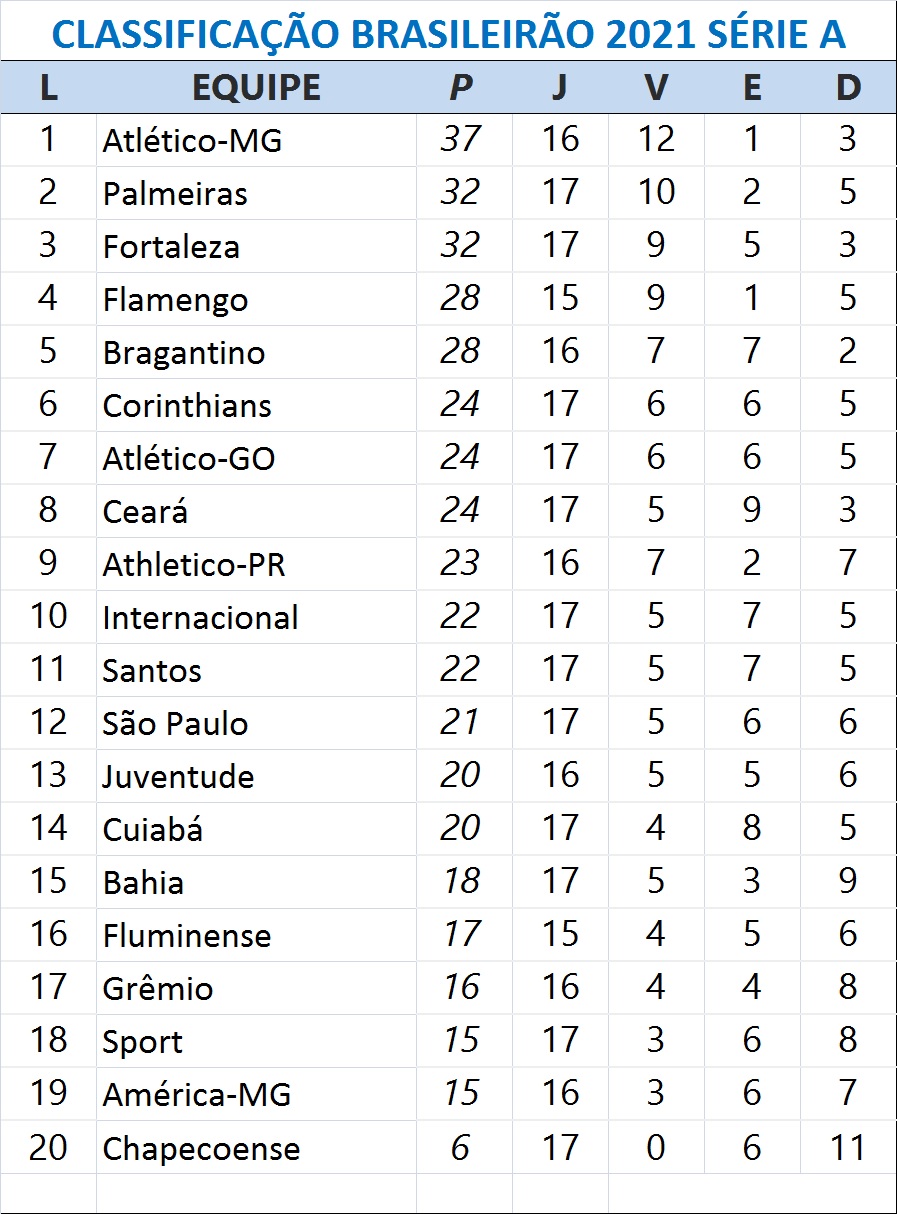Select the Palmeiras team cell
This screenshot has width=897, height=1214.
175,193
